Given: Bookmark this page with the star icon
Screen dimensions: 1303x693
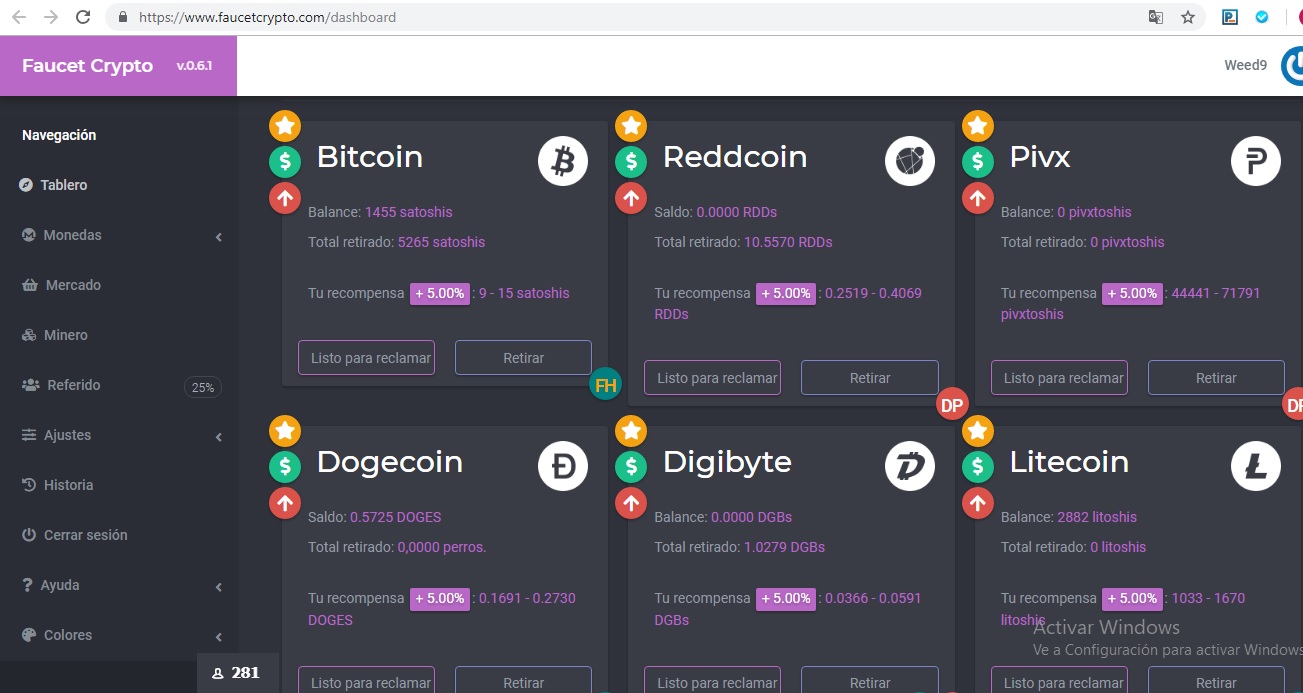Looking at the screenshot, I should tap(1188, 17).
